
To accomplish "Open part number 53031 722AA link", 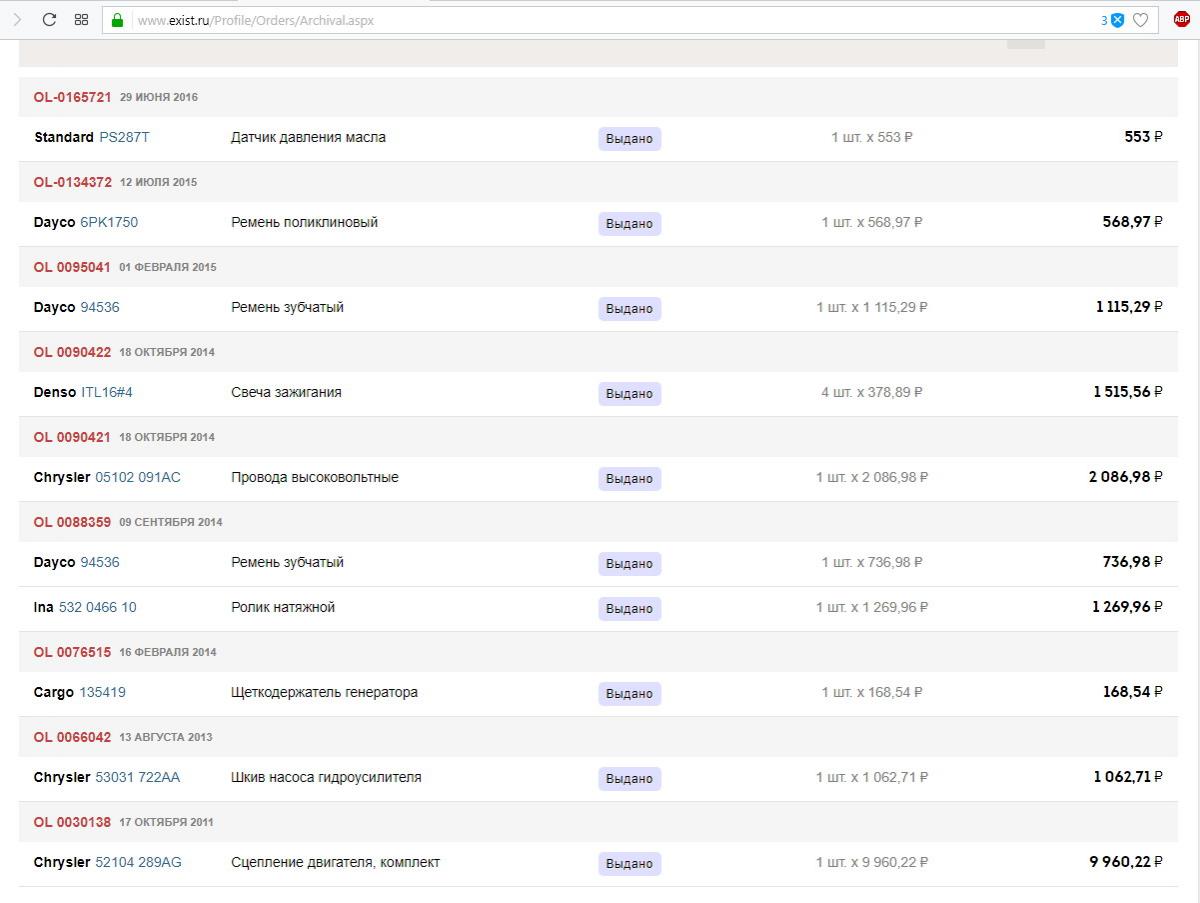I will (138, 777).
